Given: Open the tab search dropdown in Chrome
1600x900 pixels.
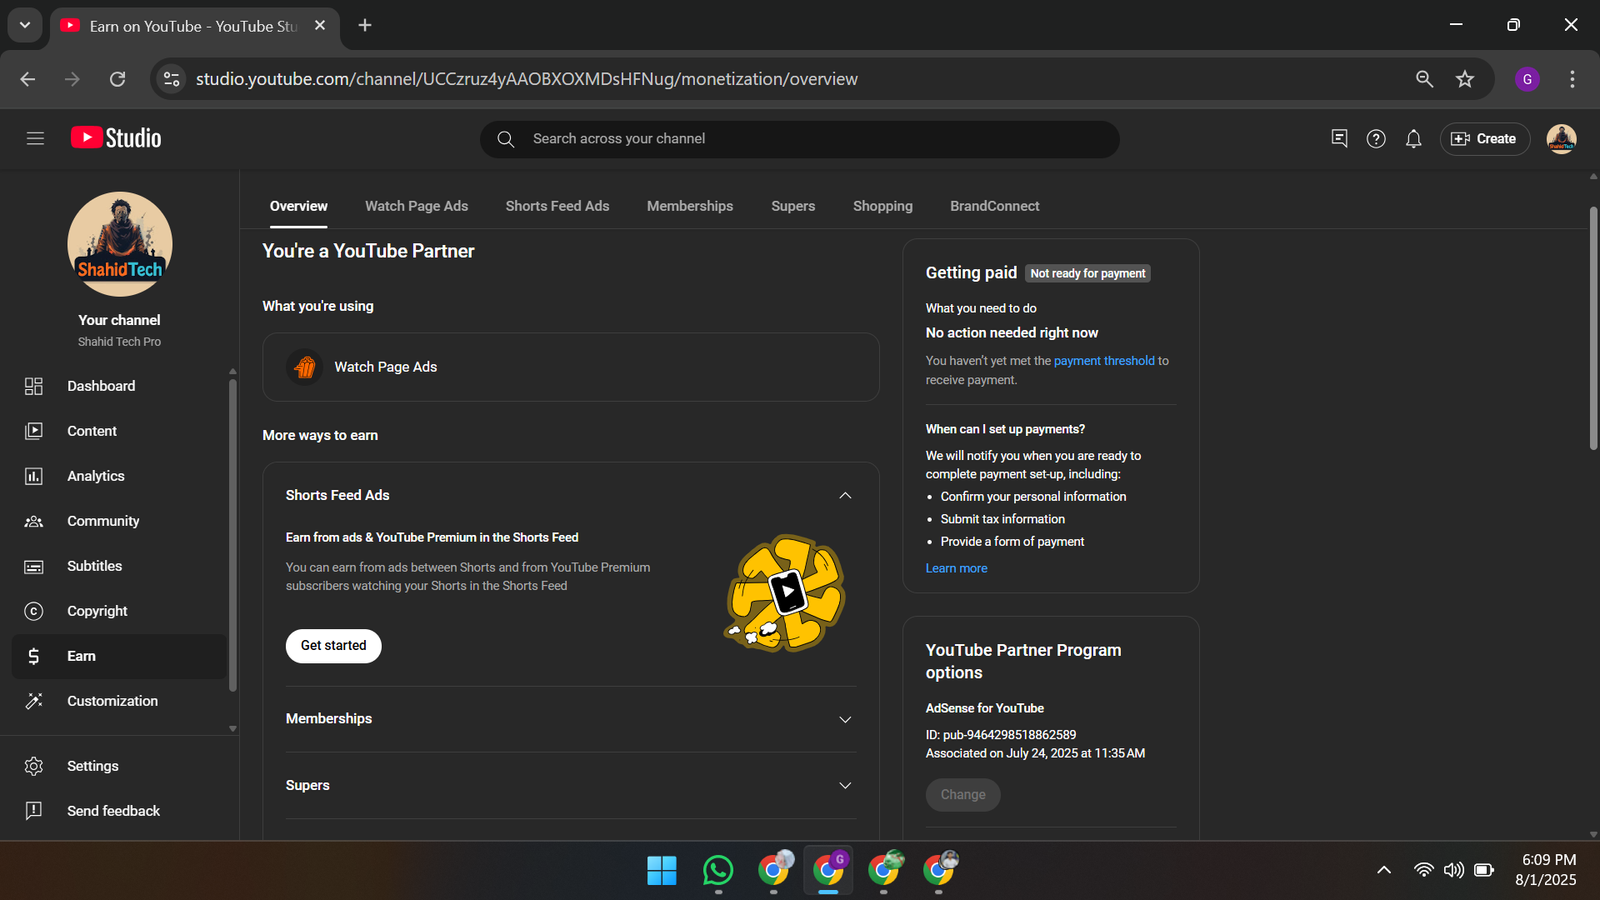Looking at the screenshot, I should 25,25.
